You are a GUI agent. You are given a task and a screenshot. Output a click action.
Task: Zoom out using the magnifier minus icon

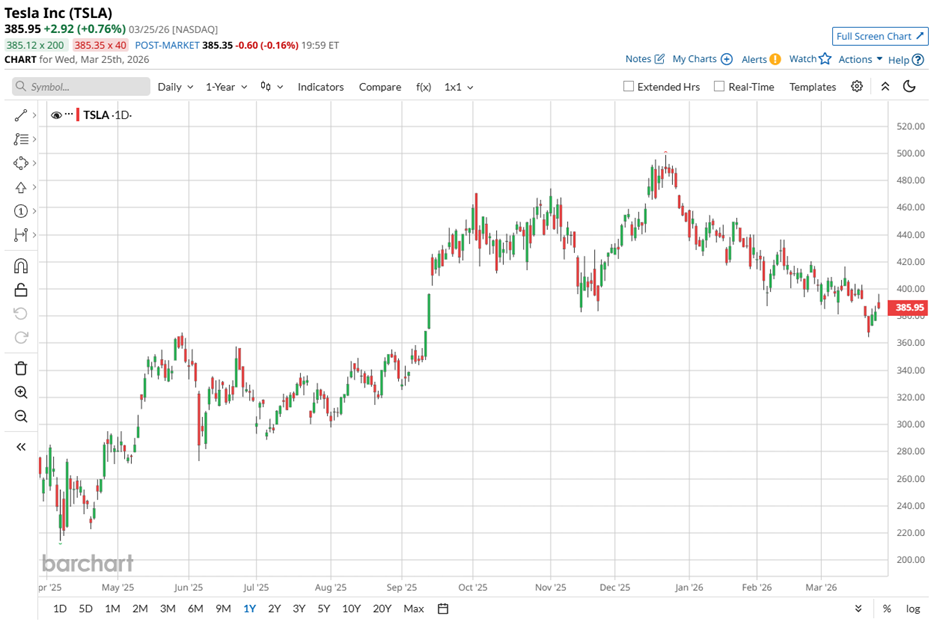(x=20, y=417)
